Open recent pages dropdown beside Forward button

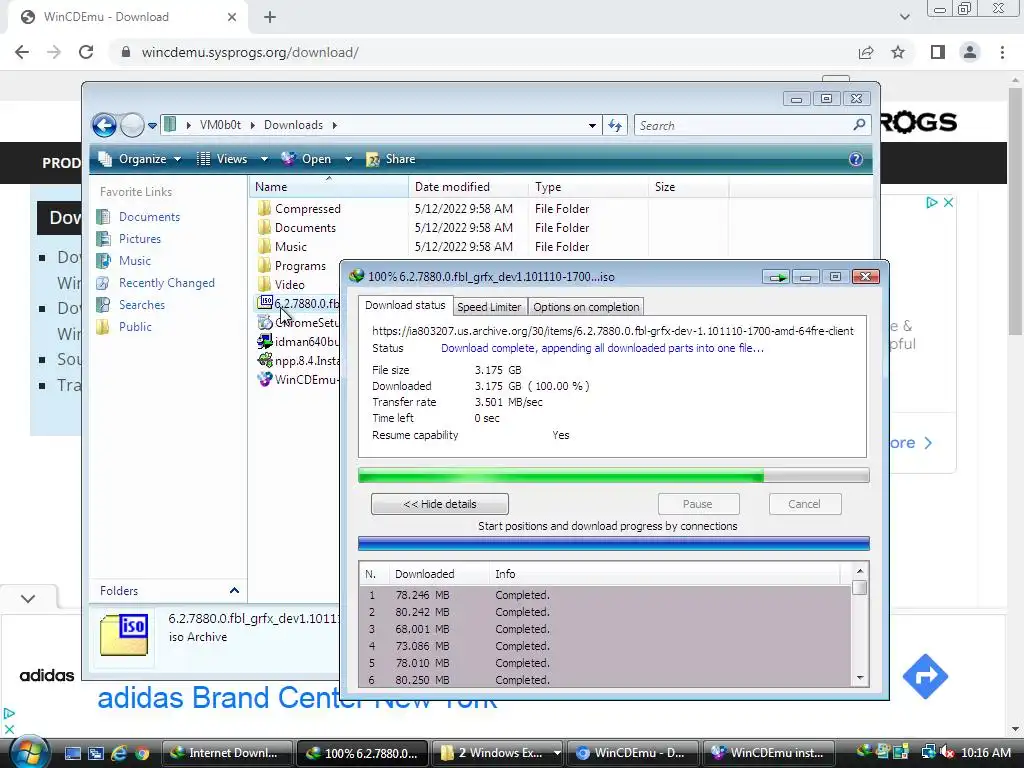pos(152,125)
